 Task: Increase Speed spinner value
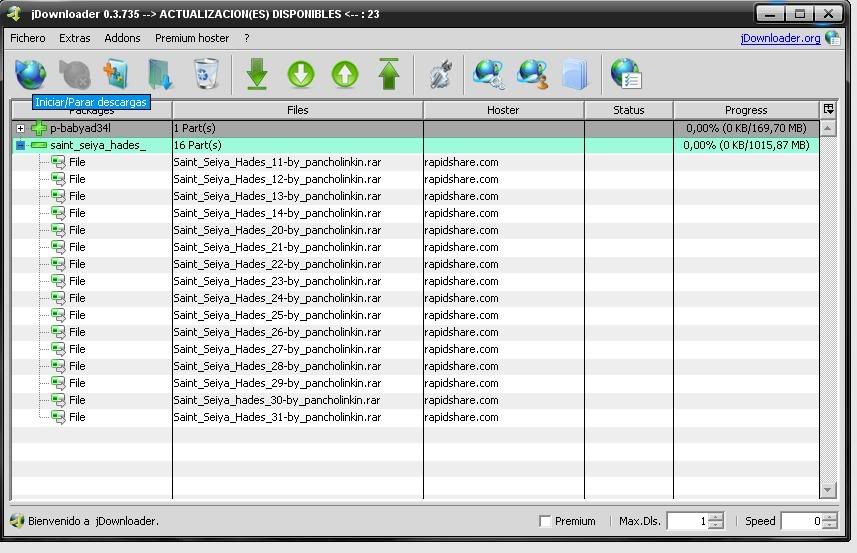(830, 517)
